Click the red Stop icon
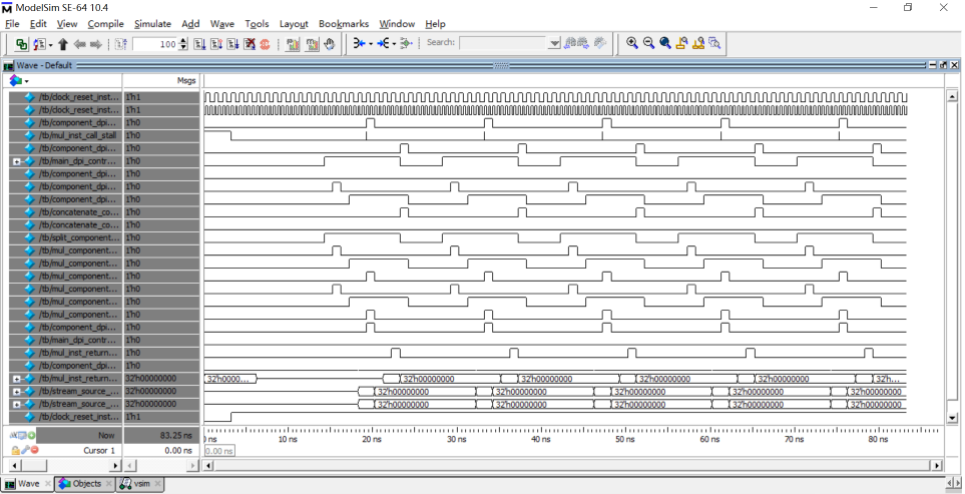This screenshot has width=965, height=494. coord(265,44)
